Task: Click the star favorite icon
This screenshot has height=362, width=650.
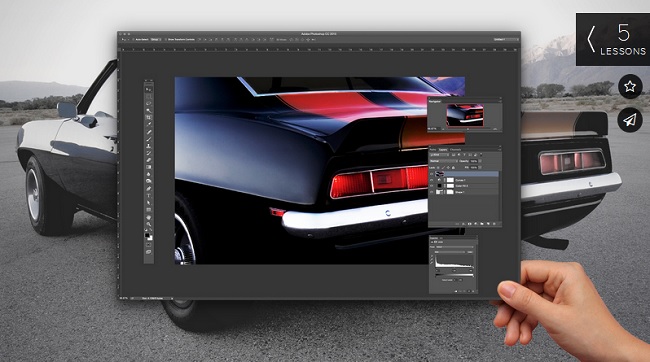Action: (x=630, y=86)
